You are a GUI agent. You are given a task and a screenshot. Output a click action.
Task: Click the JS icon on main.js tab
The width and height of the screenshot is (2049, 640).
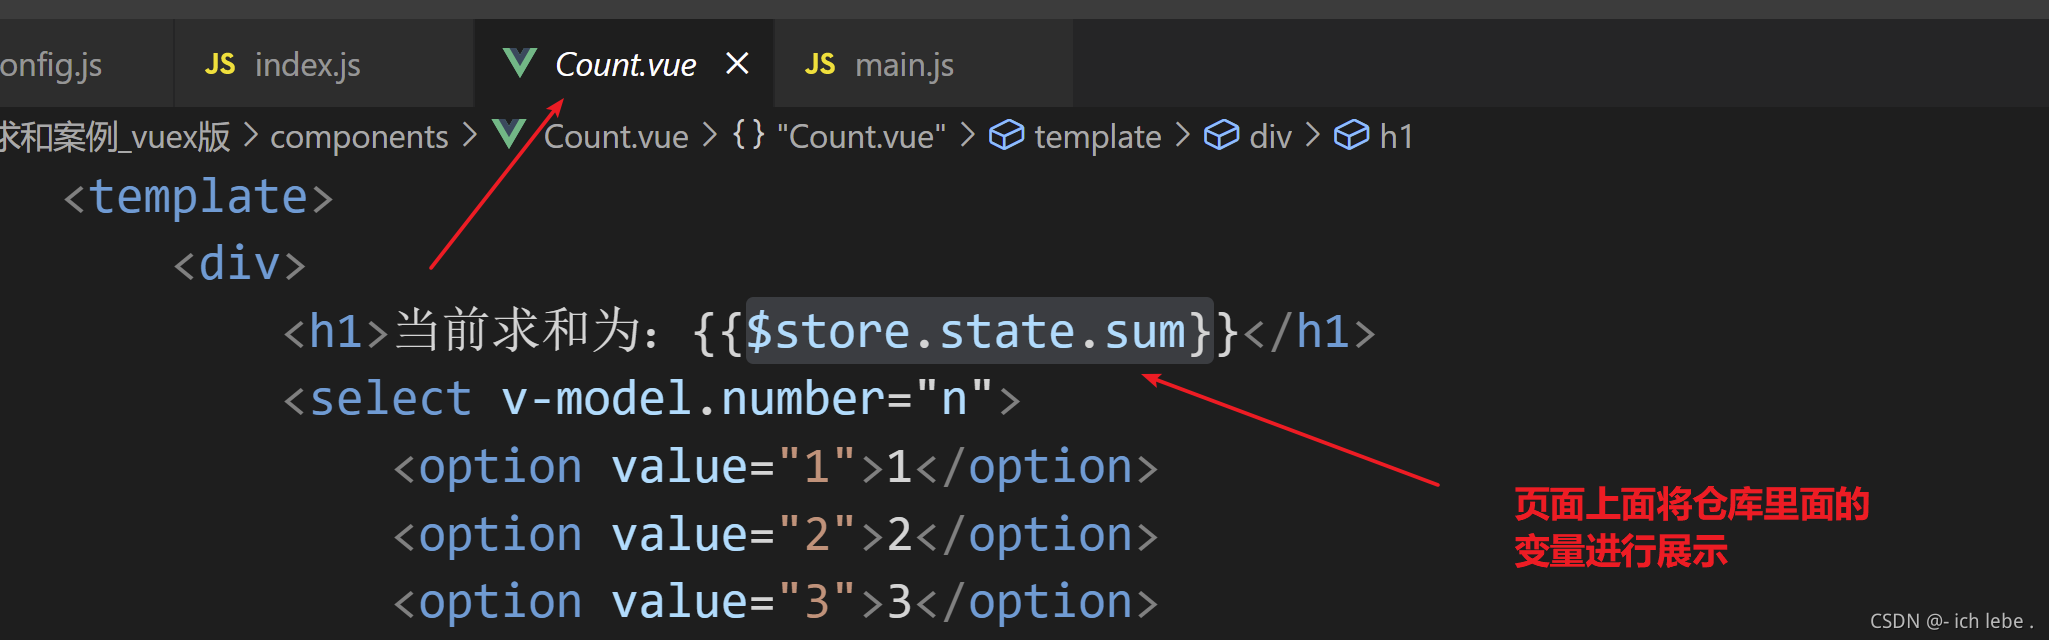pos(820,65)
